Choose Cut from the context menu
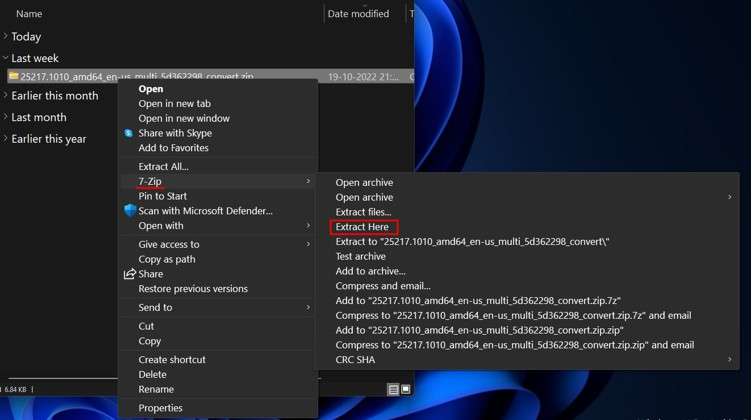 pos(146,326)
